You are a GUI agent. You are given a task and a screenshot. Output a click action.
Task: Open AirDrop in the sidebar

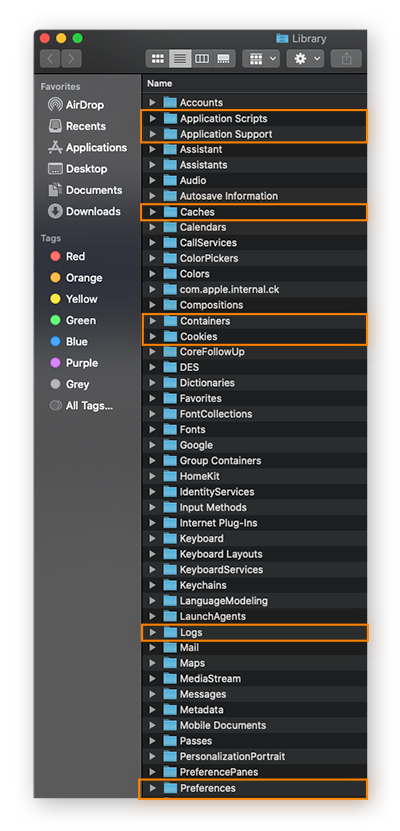click(76, 105)
